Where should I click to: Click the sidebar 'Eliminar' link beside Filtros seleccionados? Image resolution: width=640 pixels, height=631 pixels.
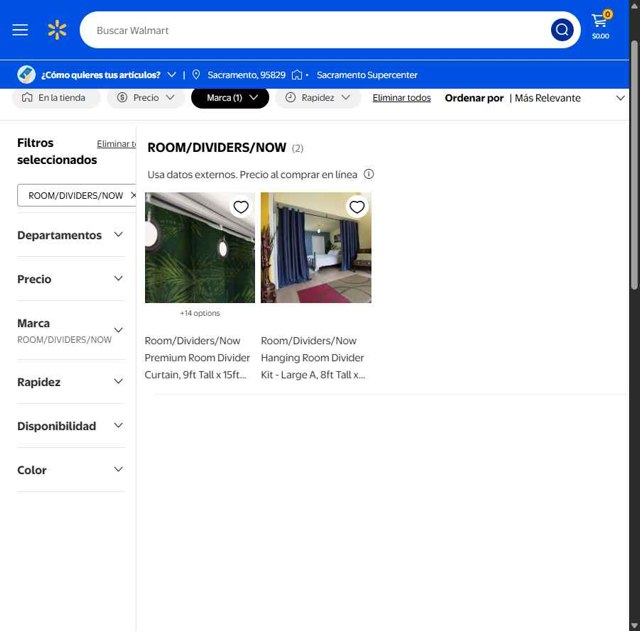point(116,144)
